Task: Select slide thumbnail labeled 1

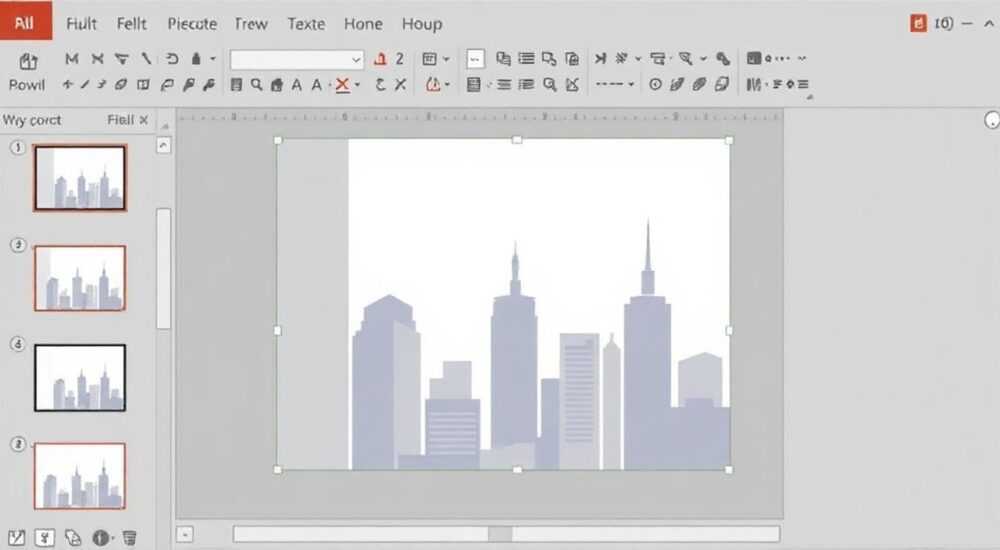Action: coord(80,177)
